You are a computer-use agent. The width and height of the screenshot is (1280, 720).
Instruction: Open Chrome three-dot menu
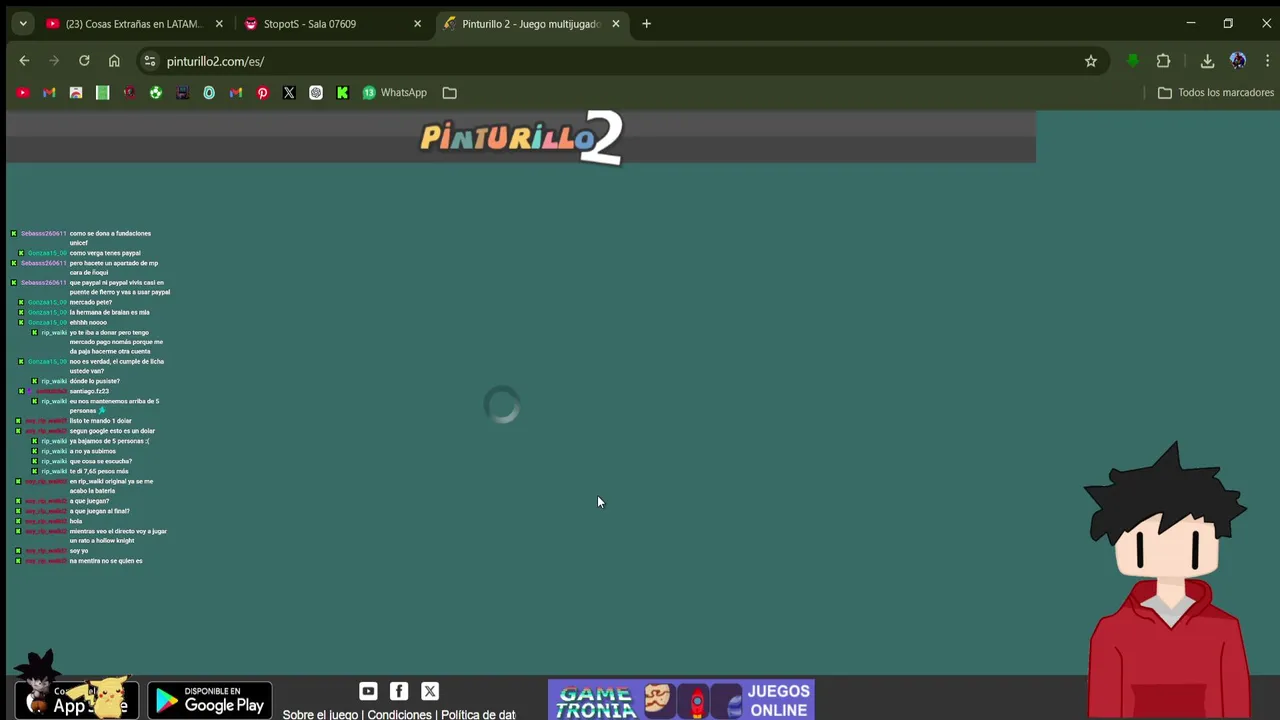[x=1267, y=61]
